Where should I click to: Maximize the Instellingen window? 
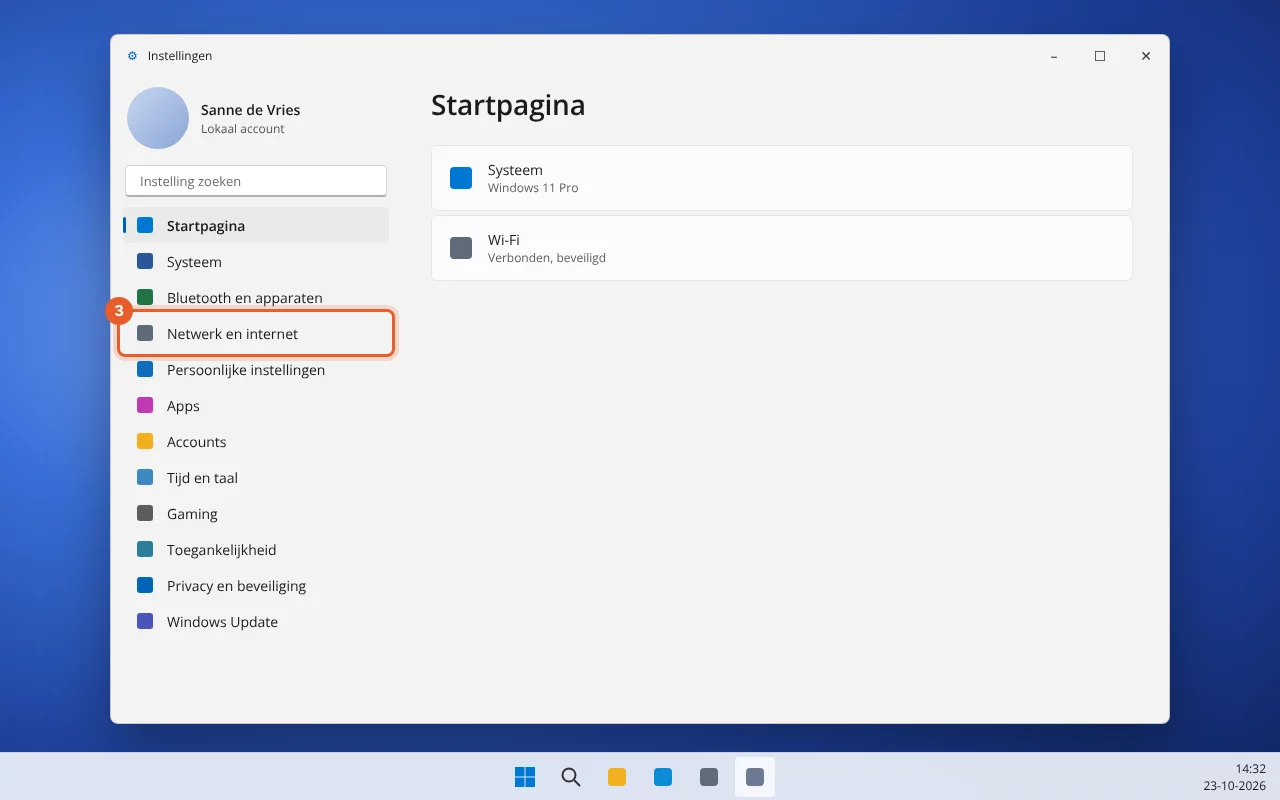(x=1100, y=56)
